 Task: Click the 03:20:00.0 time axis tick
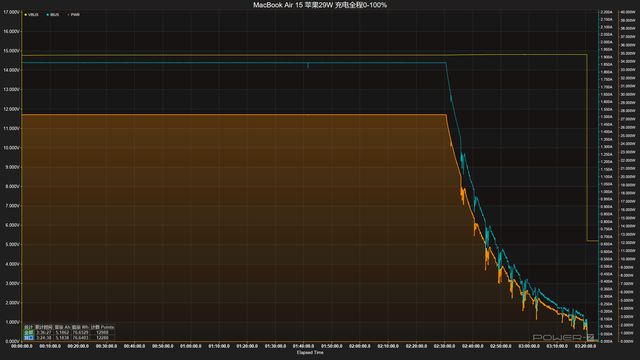585,346
